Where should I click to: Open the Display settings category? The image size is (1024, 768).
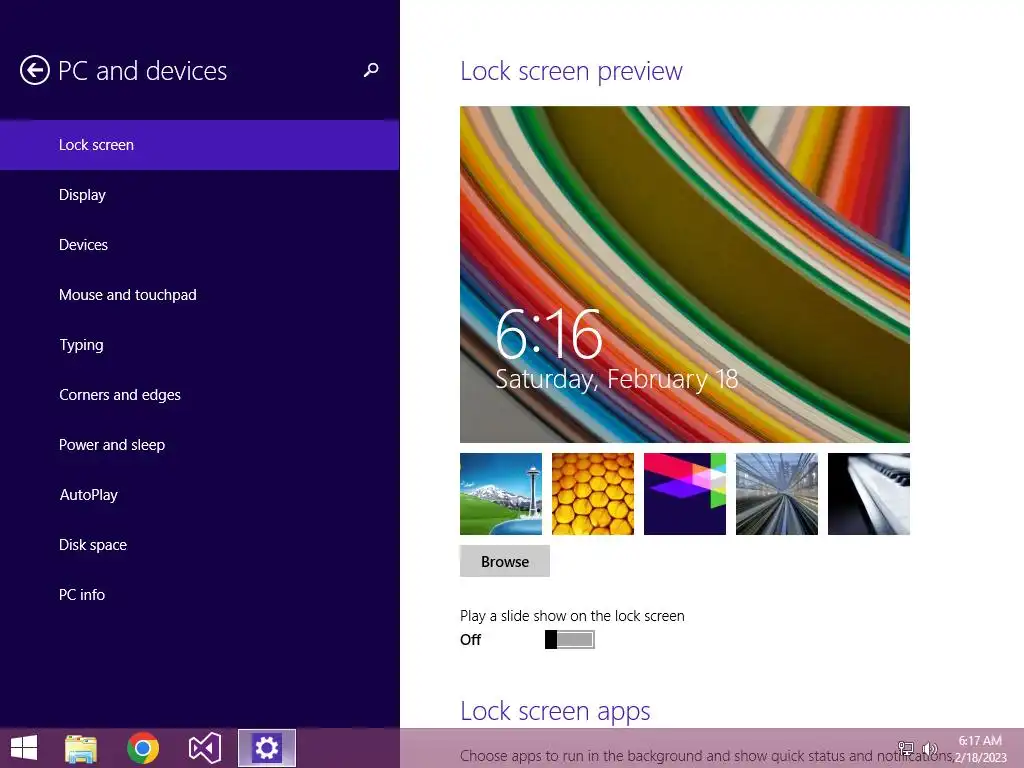click(x=199, y=195)
